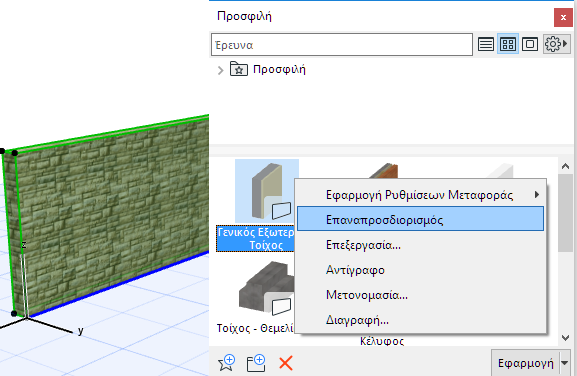
Task: Select the Προσφιλή folder label
Action: (279, 69)
